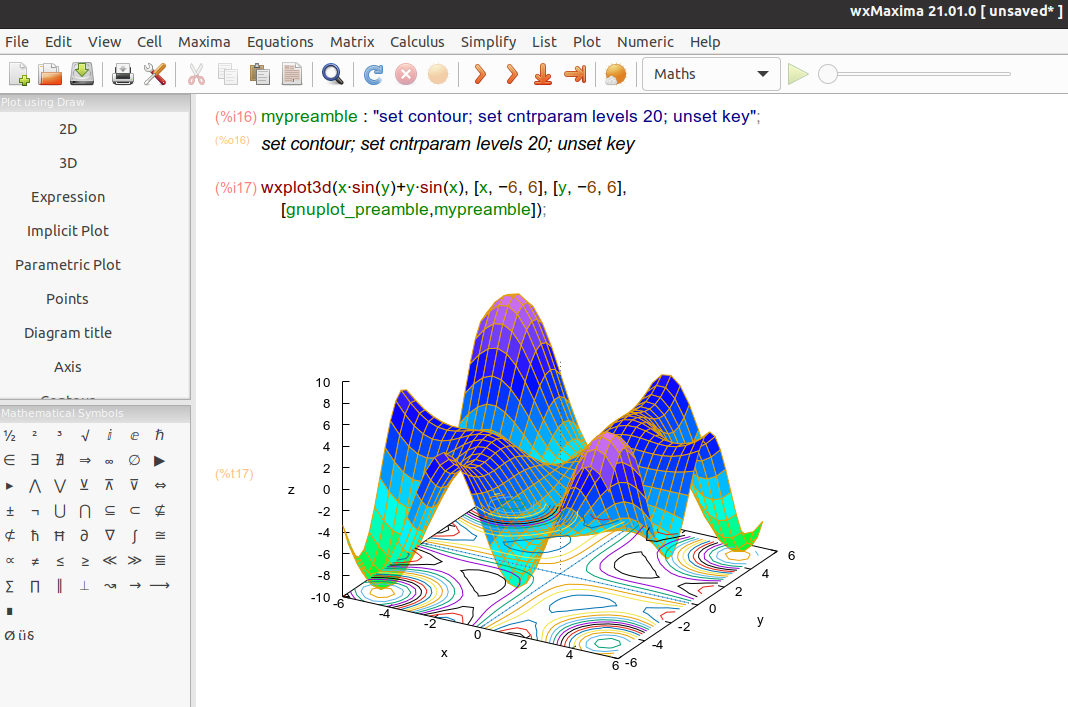Insert the infinity symbol from the symbols panel
This screenshot has width=1068, height=707.
tap(109, 460)
